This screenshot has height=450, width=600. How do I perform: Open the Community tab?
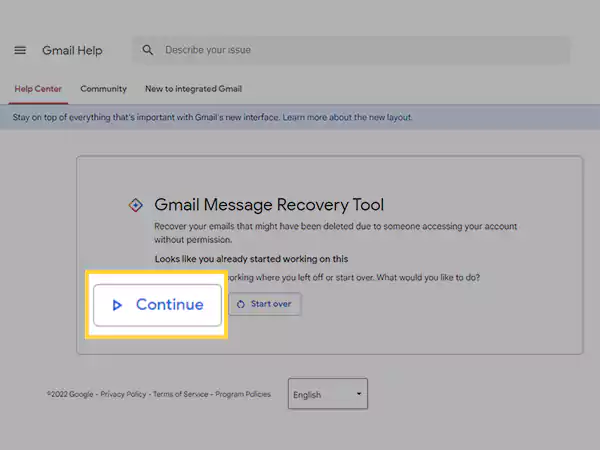coord(103,89)
